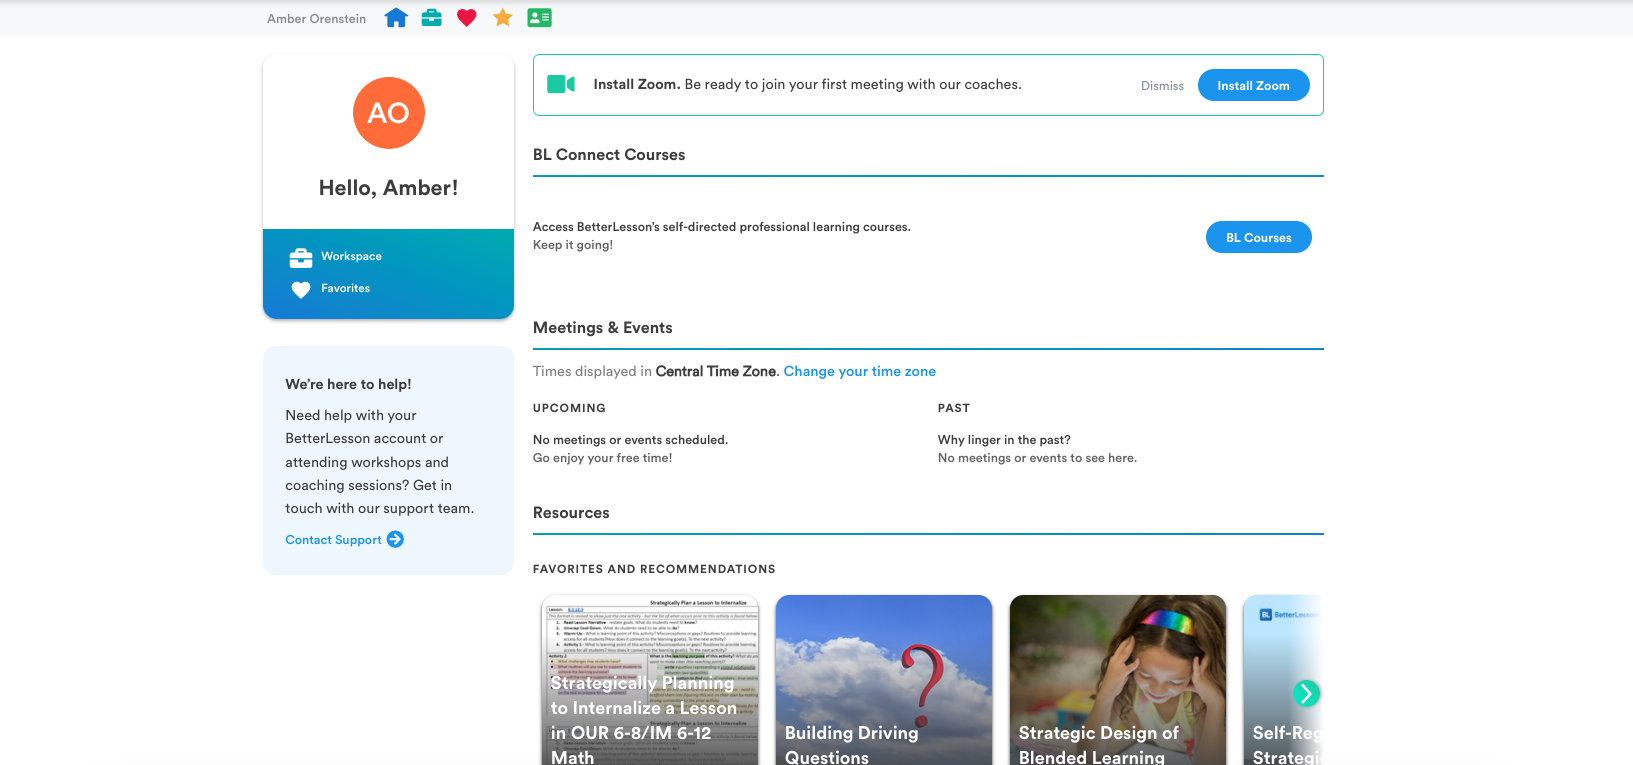Click the red heart favorites icon in top bar
The height and width of the screenshot is (765, 1633).
[x=467, y=18]
